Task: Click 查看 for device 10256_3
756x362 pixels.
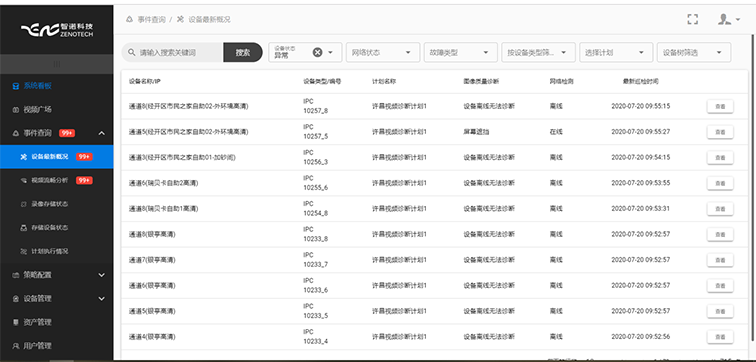Action: [720, 157]
